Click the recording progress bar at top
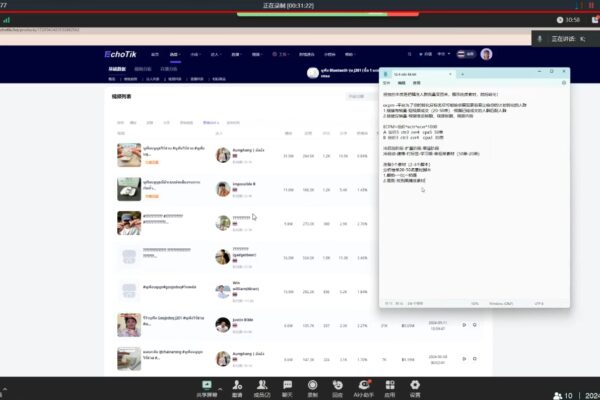Image resolution: width=600 pixels, height=400 pixels. click(328, 14)
